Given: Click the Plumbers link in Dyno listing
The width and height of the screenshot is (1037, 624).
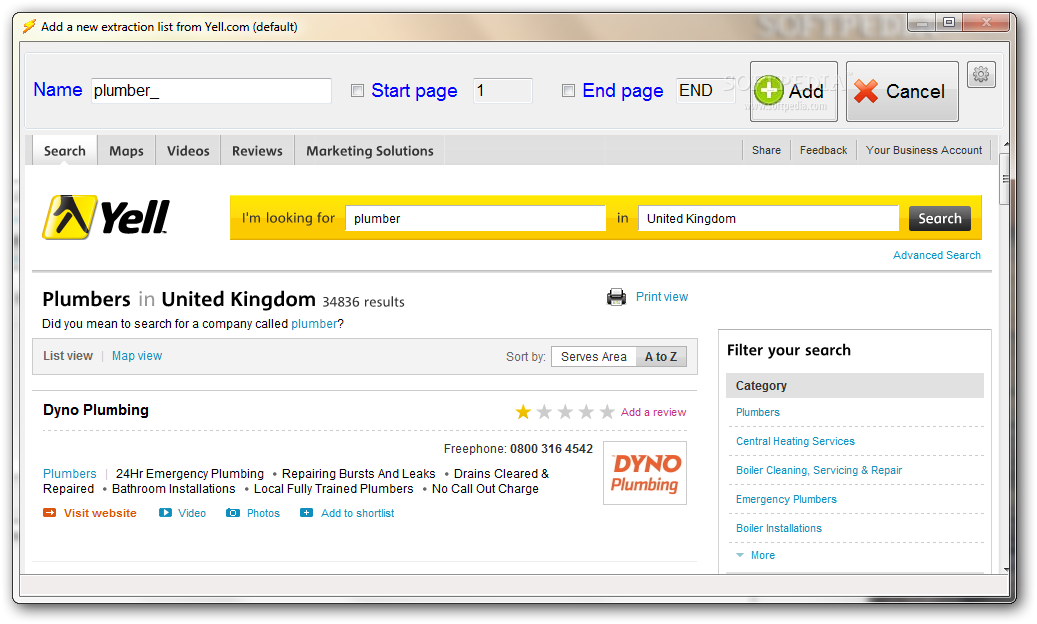Looking at the screenshot, I should coord(69,474).
